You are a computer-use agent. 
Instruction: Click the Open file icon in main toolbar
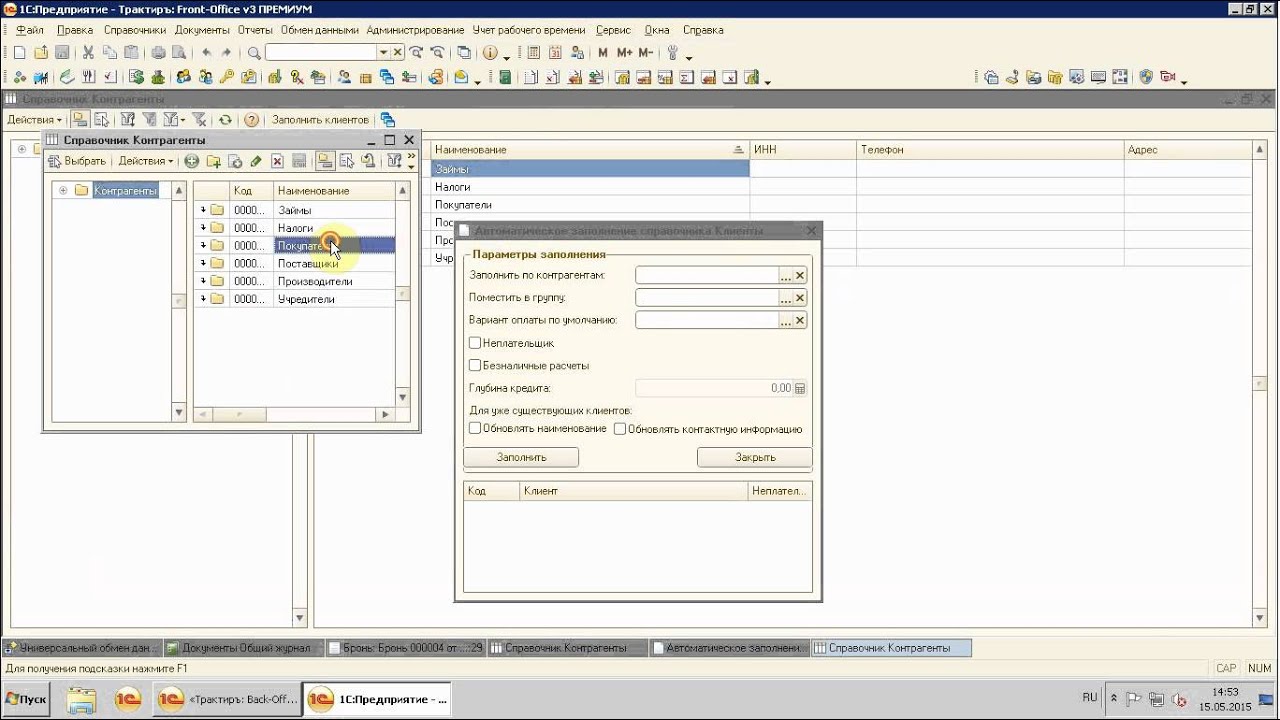(x=41, y=53)
